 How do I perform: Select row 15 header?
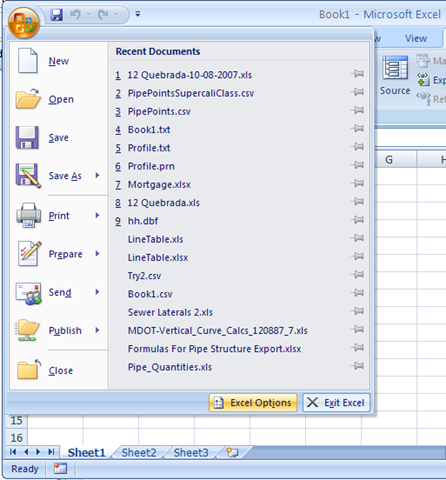point(16,420)
